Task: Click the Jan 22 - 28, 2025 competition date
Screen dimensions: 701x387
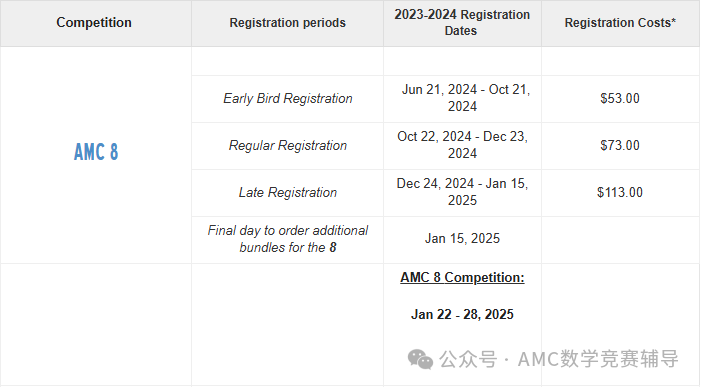Action: pos(462,315)
